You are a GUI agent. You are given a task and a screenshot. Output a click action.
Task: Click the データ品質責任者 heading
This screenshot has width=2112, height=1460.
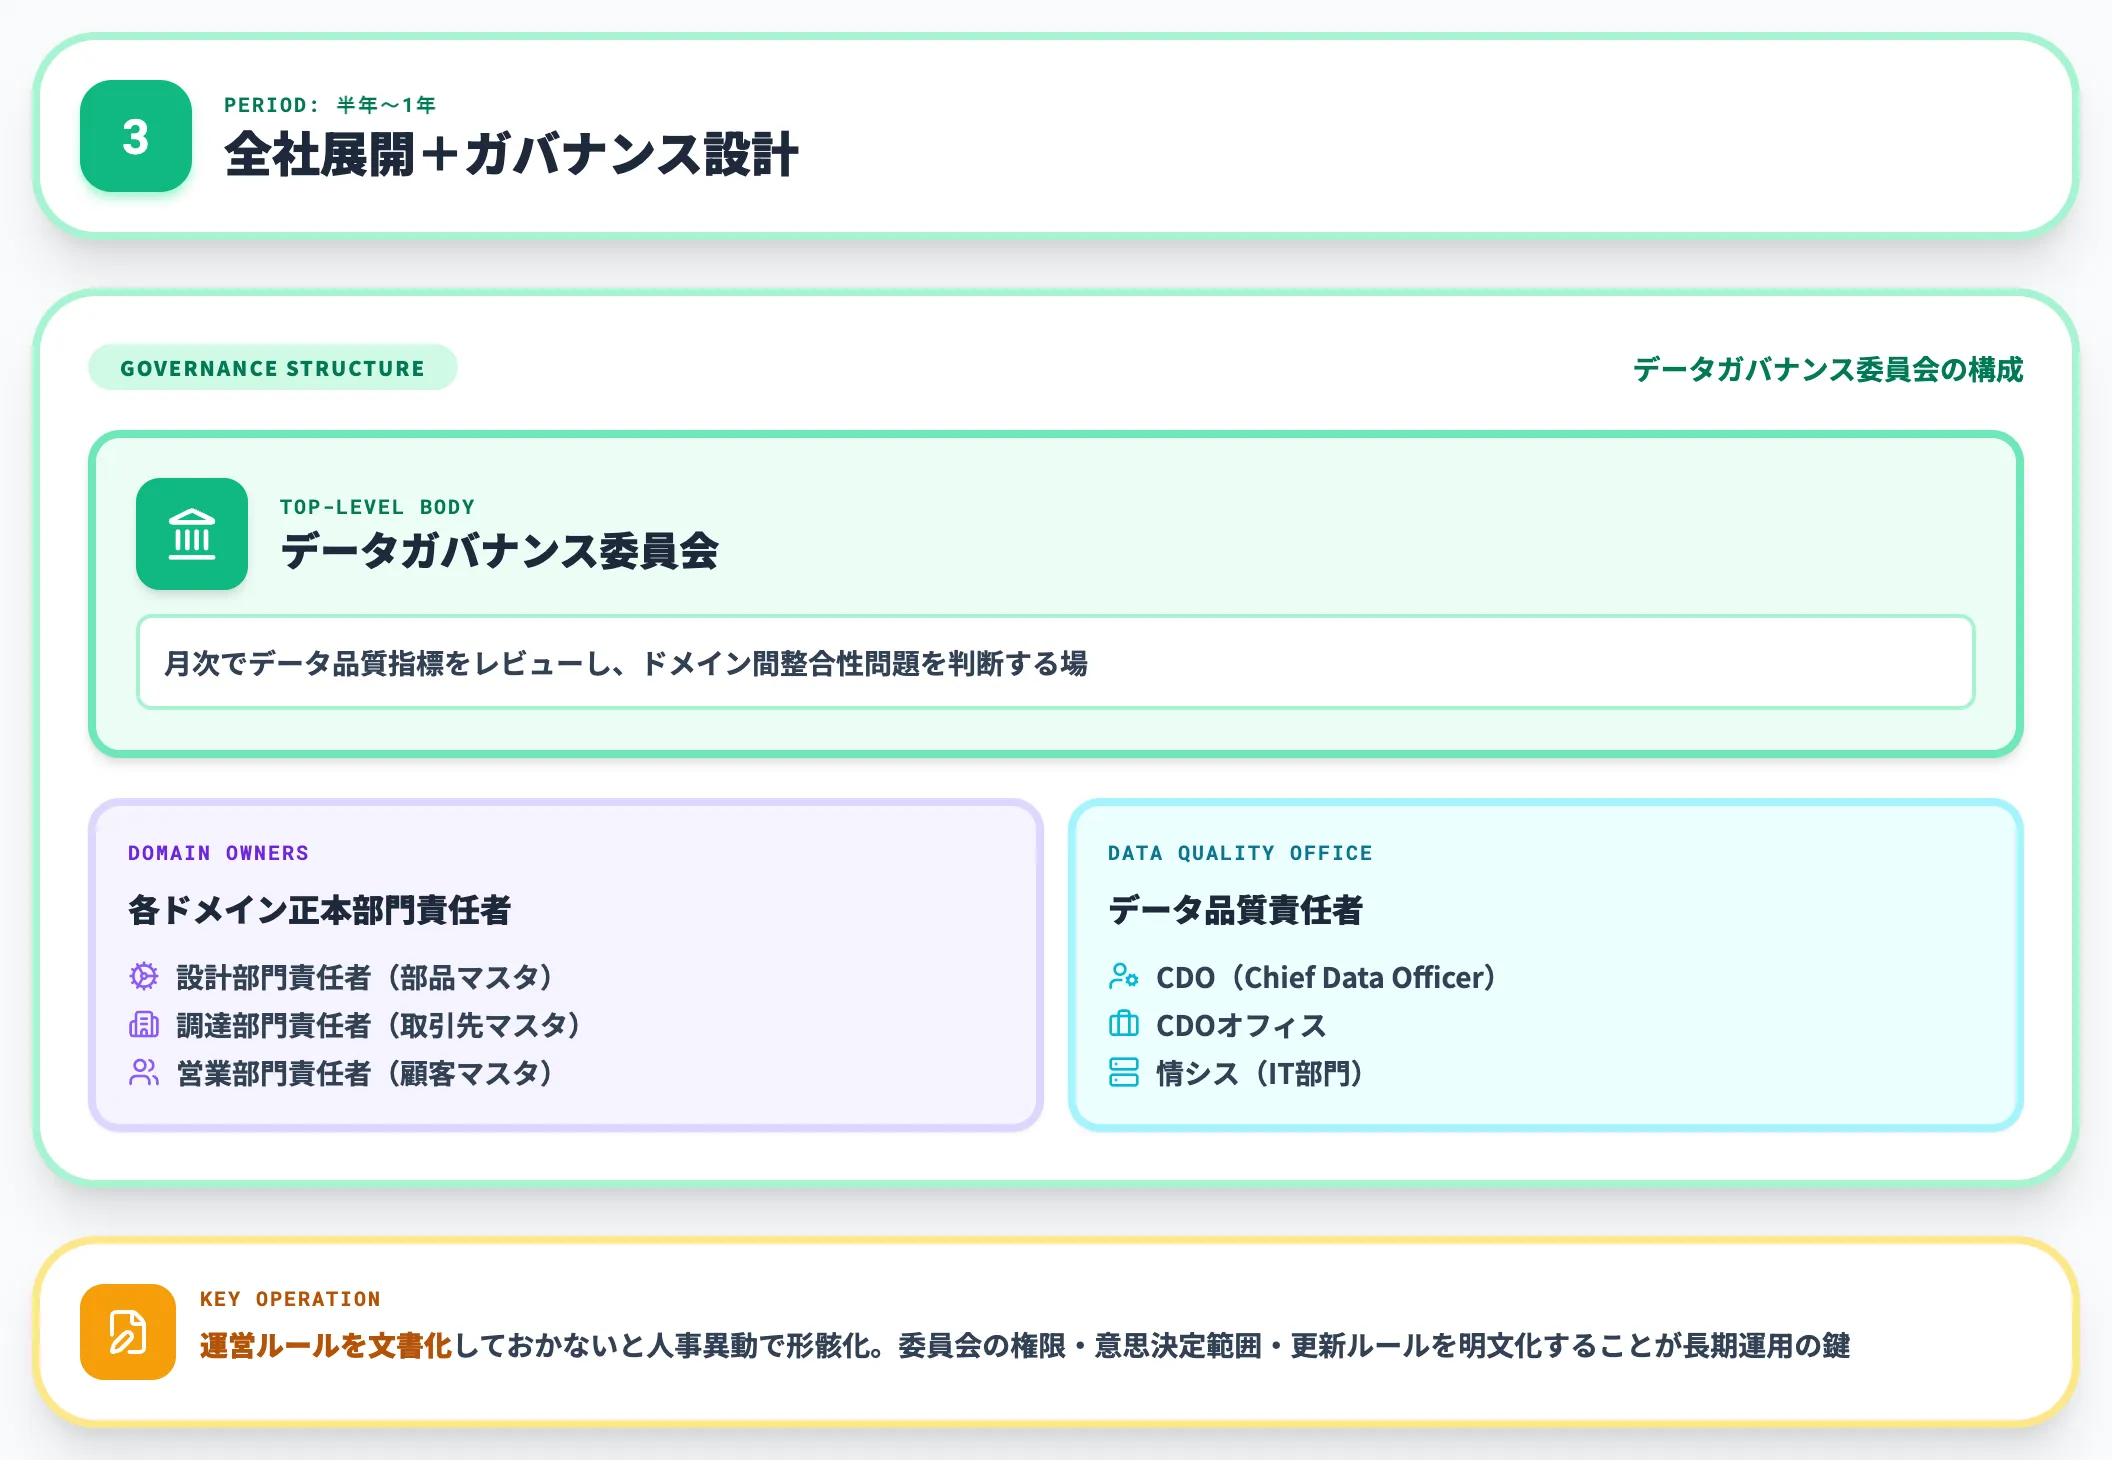(x=1235, y=910)
